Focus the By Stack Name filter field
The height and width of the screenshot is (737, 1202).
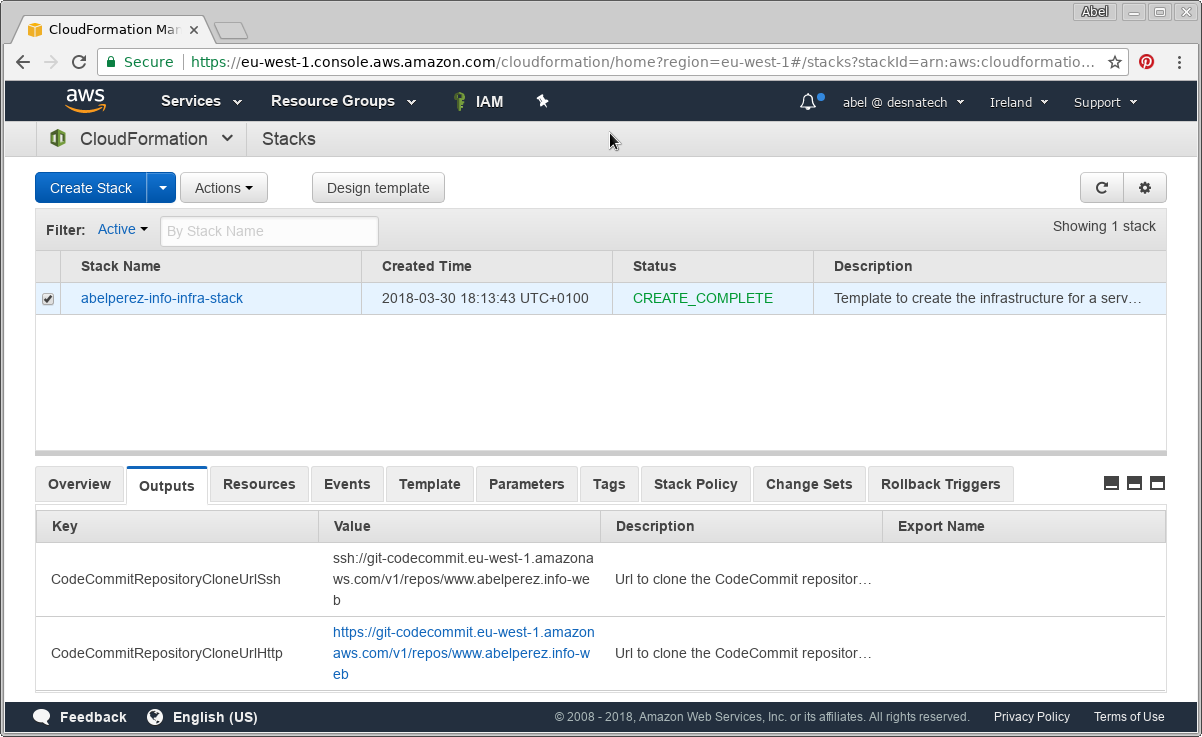(270, 231)
